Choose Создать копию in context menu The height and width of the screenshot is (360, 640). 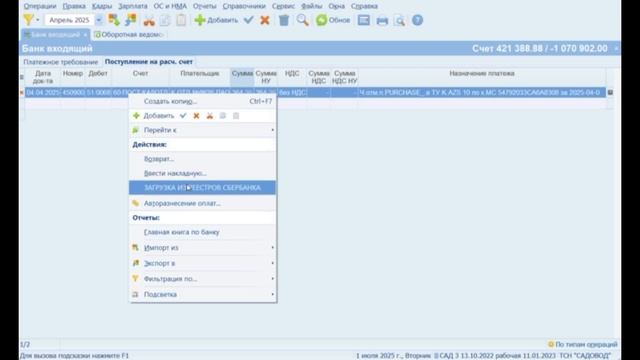[x=202, y=101]
